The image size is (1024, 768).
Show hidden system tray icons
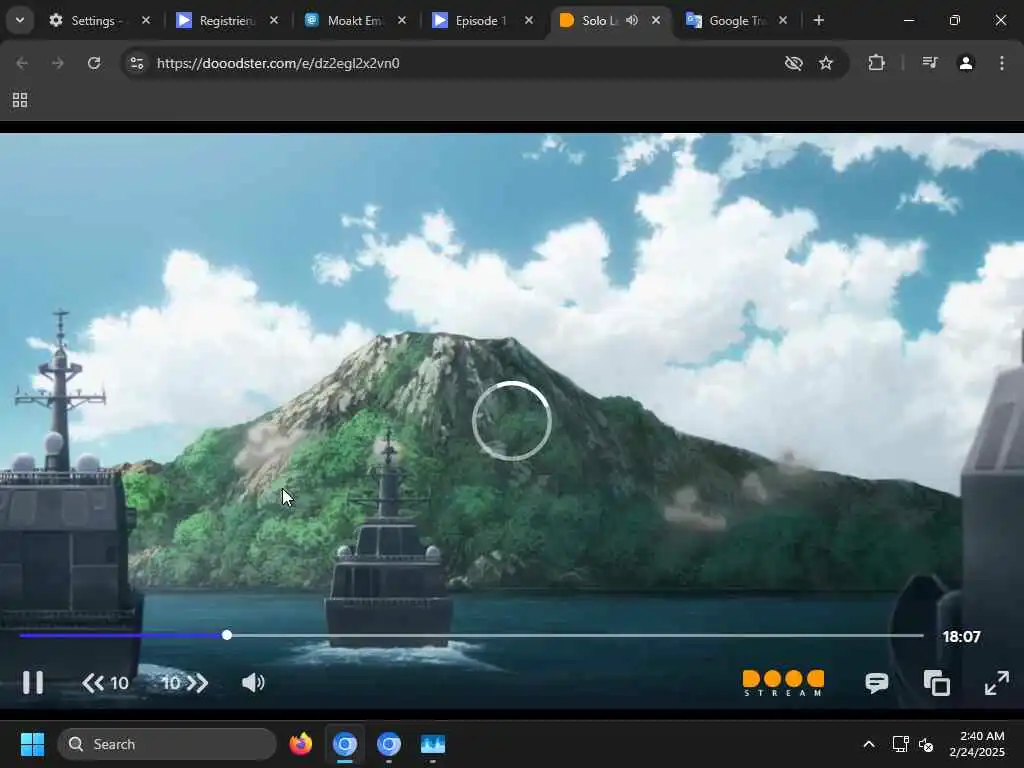pos(869,744)
